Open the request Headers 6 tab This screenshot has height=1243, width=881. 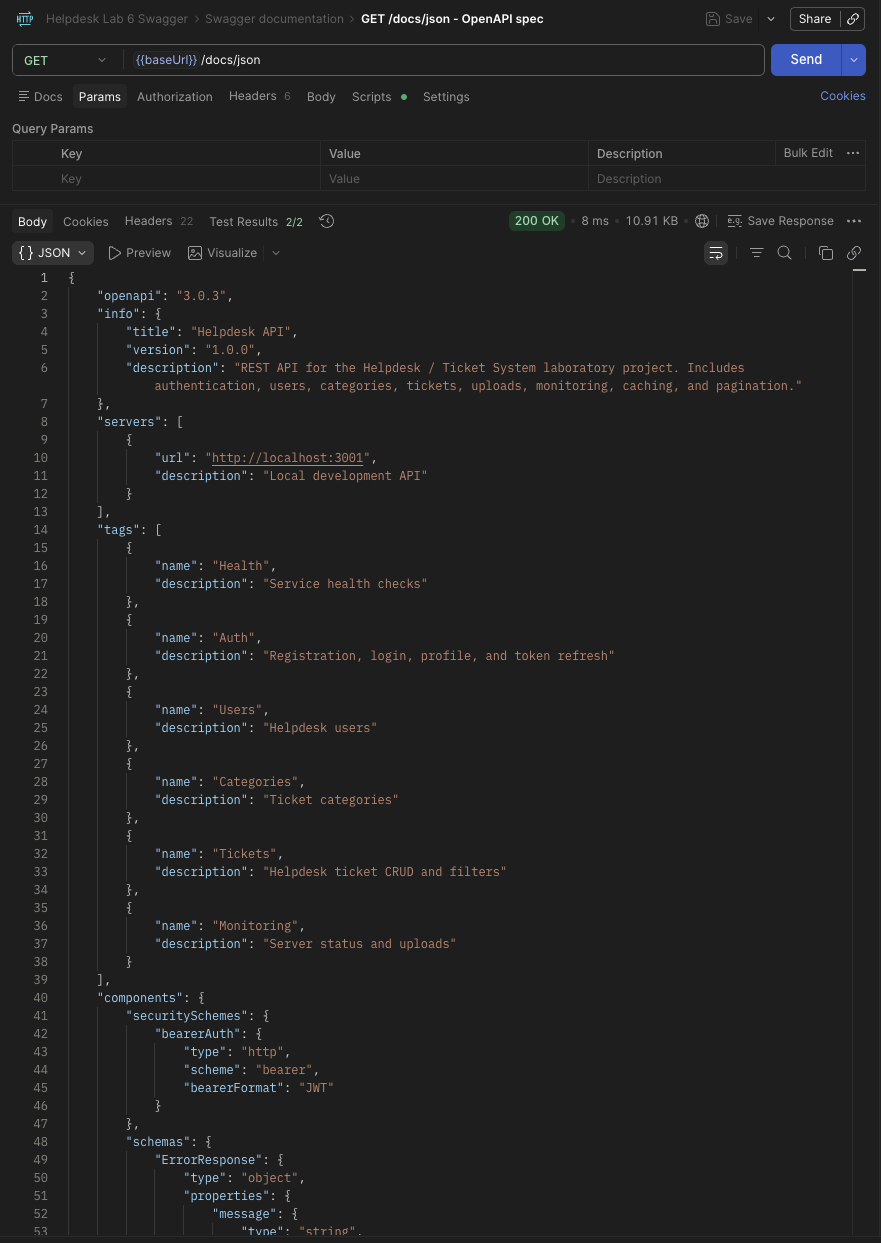259,96
